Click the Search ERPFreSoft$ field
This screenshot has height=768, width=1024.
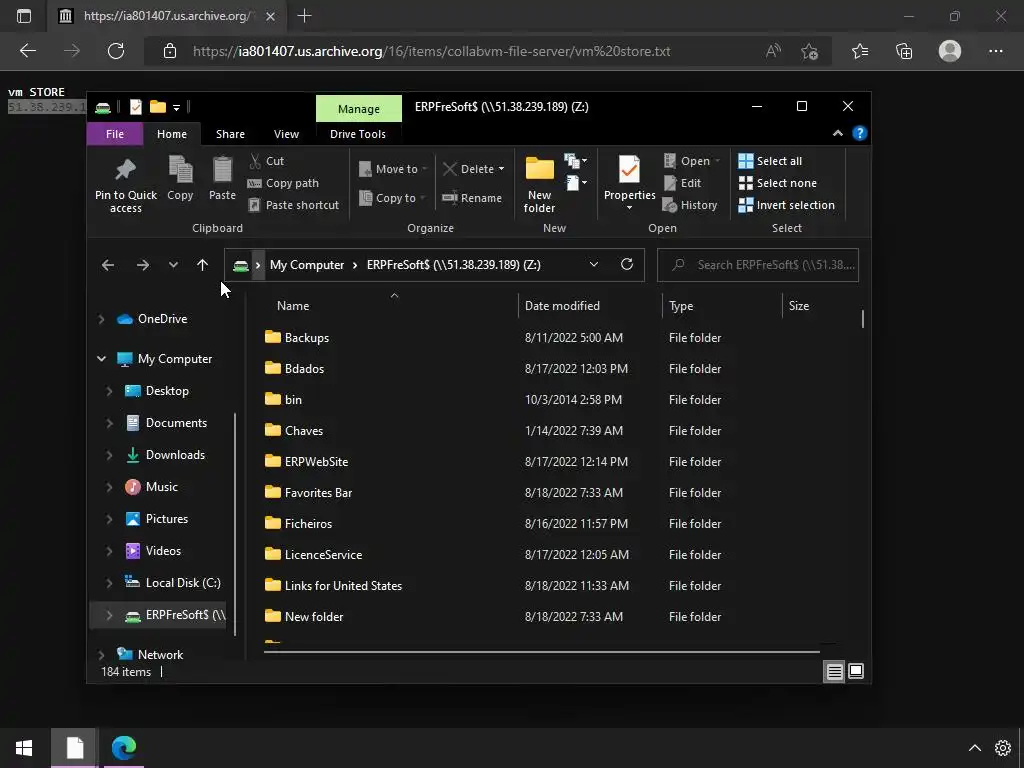[x=758, y=264]
